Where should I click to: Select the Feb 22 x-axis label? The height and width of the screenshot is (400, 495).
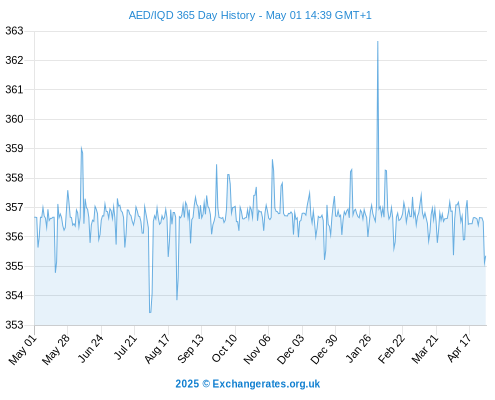tap(391, 349)
